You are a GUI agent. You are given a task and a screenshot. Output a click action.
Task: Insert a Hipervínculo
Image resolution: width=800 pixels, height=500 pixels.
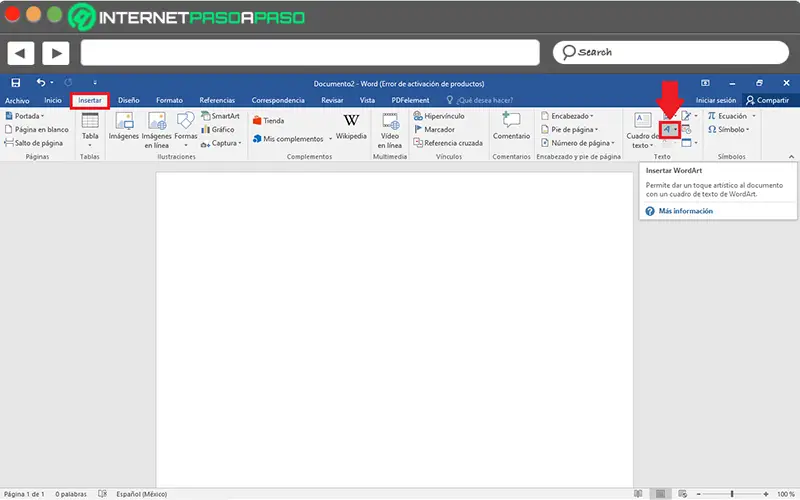point(439,116)
